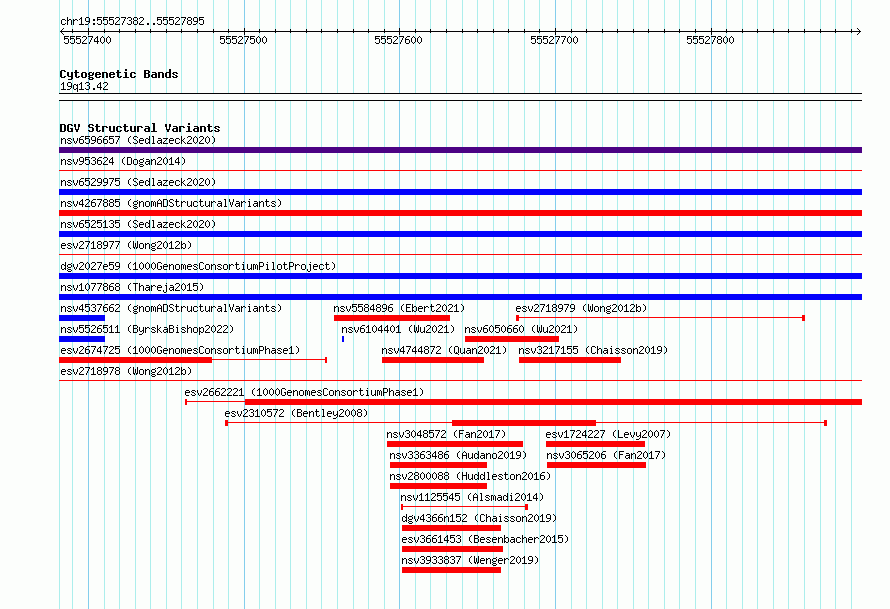Click the Cytogenetic Bands track title
Viewport: 890px width, 609px height.
point(119,74)
